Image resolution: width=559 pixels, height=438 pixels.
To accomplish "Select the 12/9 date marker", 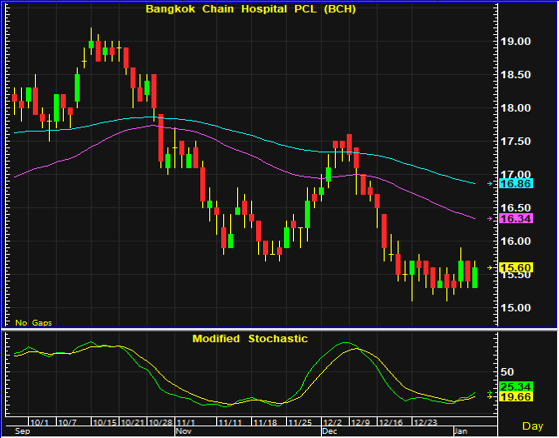I will tap(360, 423).
